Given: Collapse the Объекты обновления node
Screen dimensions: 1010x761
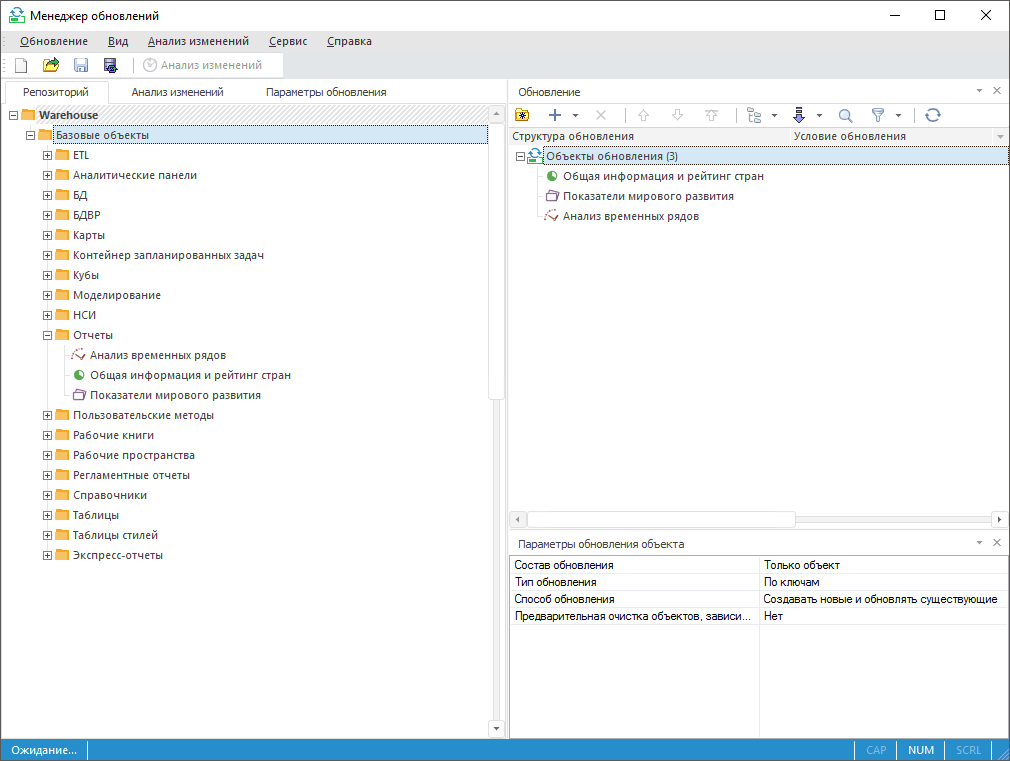Looking at the screenshot, I should (x=520, y=156).
